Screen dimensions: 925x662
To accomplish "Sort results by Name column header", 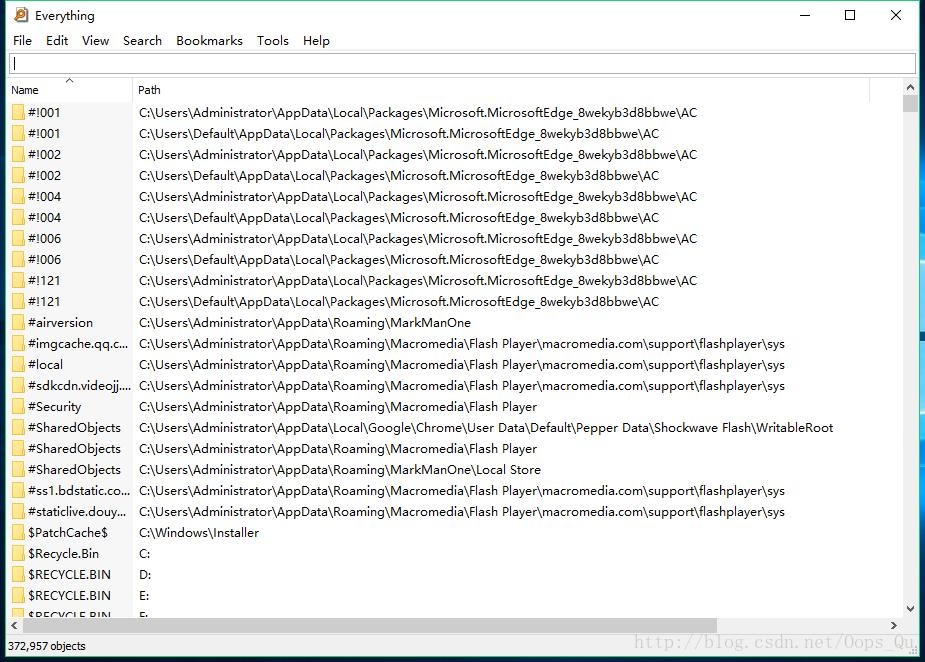I will click(x=60, y=90).
